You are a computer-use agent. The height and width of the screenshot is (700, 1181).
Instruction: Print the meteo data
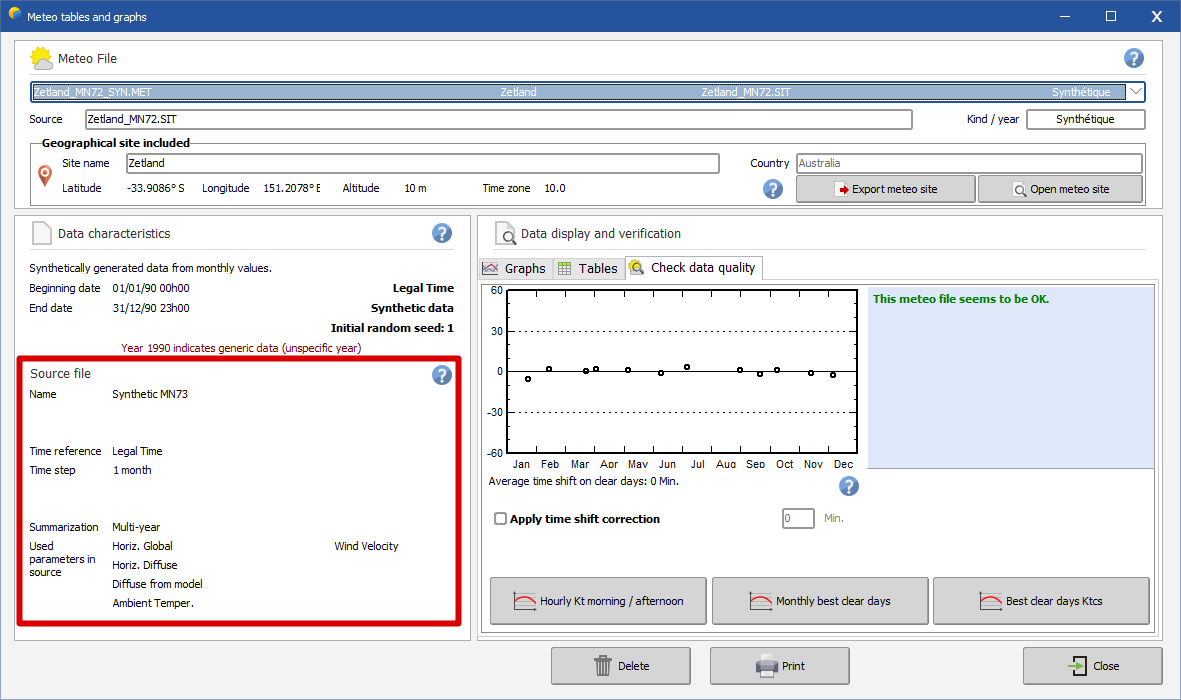point(780,665)
